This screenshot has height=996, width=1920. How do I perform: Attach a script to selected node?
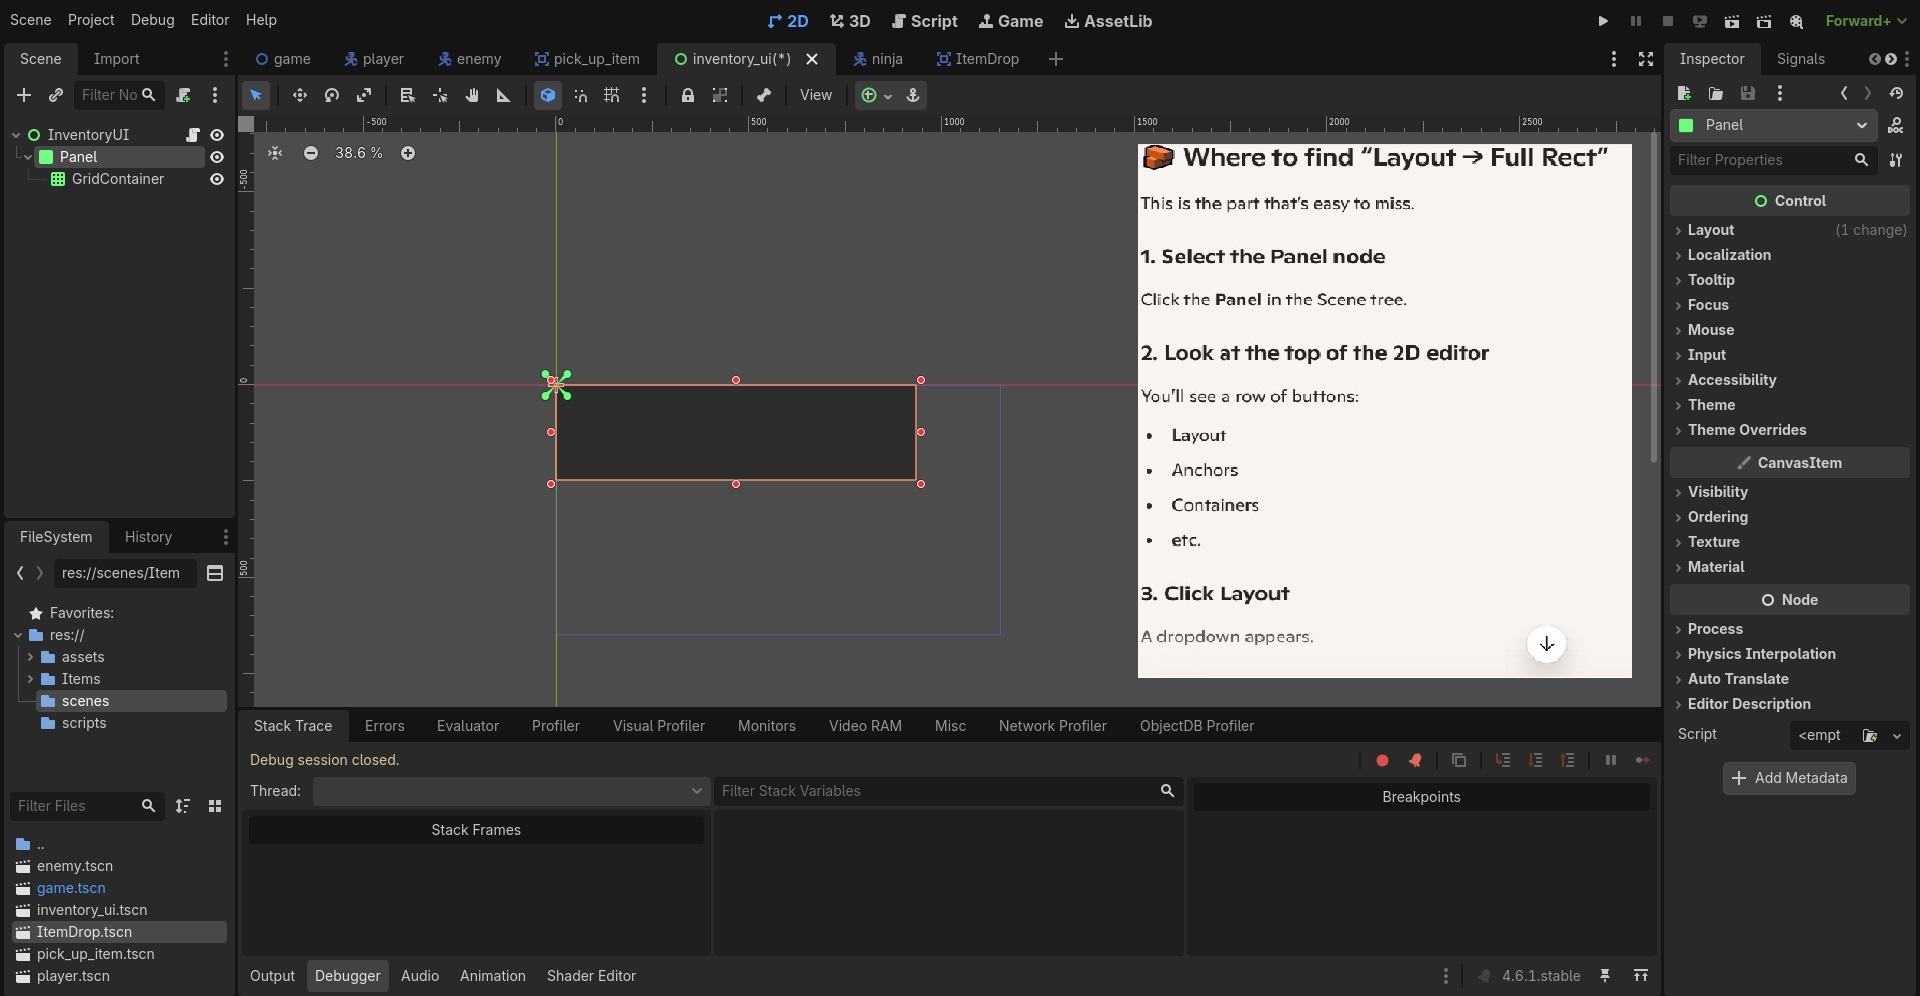(x=183, y=95)
